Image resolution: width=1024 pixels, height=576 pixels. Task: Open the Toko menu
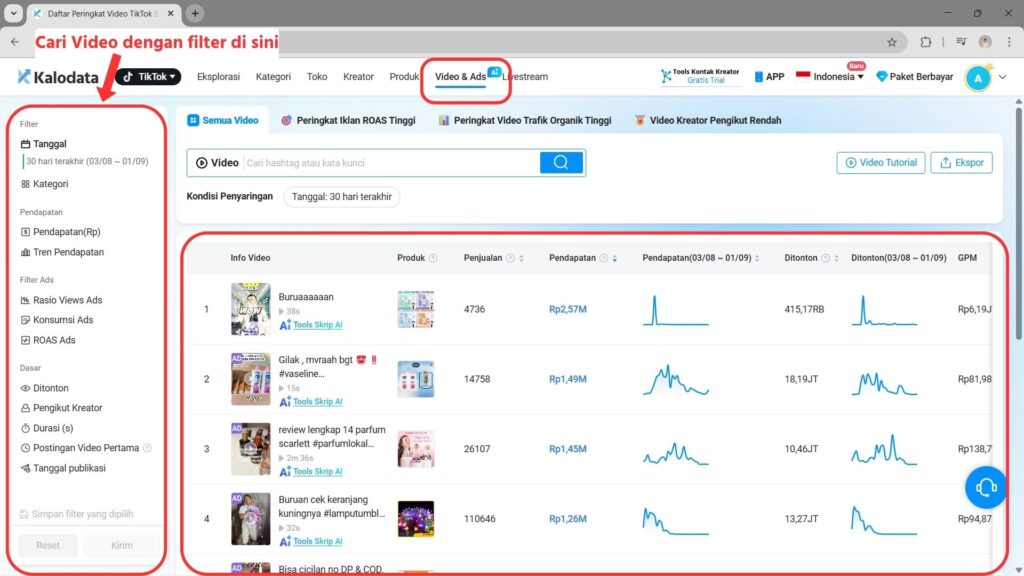[317, 76]
